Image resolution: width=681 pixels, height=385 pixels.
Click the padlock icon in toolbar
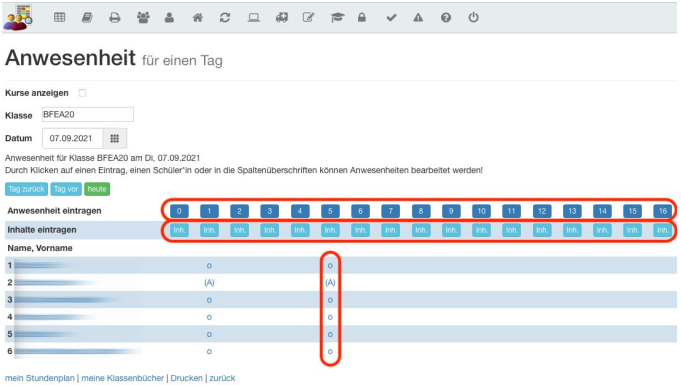[361, 17]
